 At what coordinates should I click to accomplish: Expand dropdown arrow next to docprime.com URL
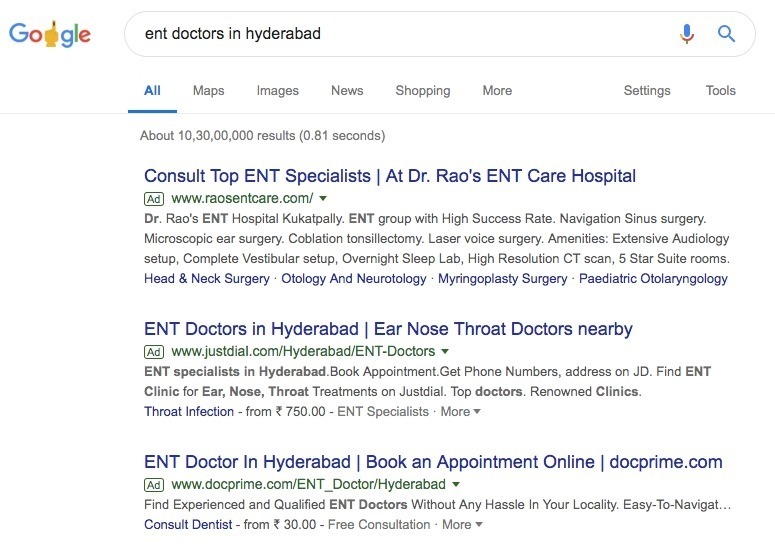coord(456,485)
